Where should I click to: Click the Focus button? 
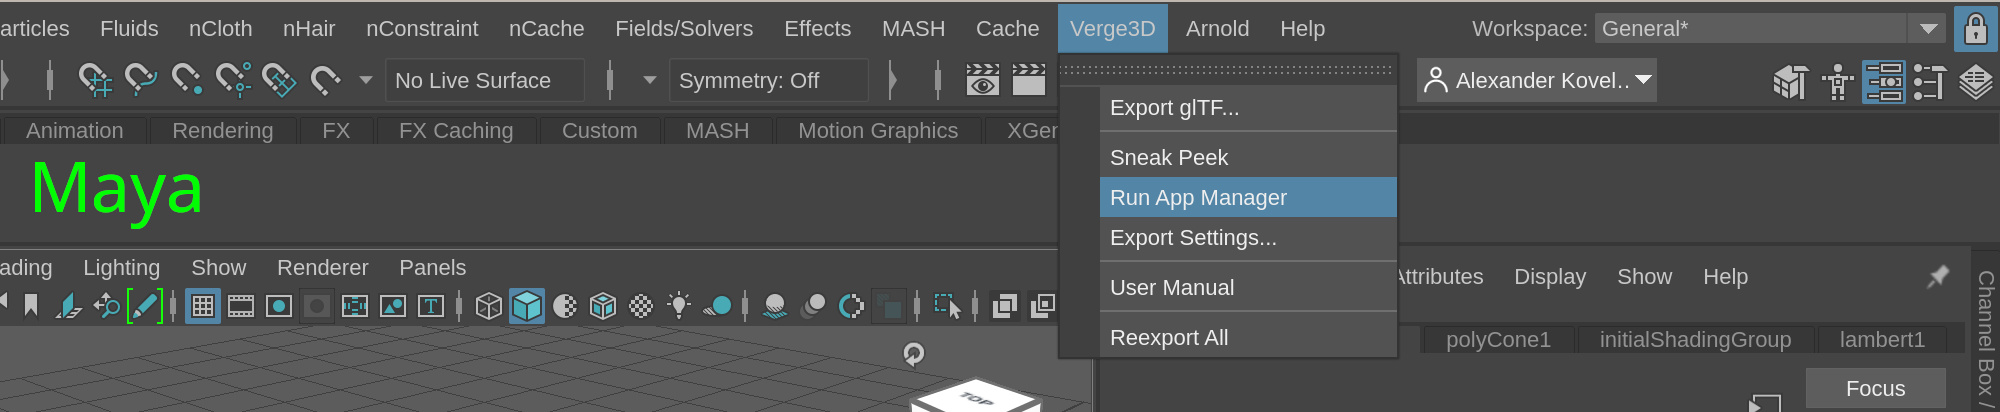(1875, 389)
